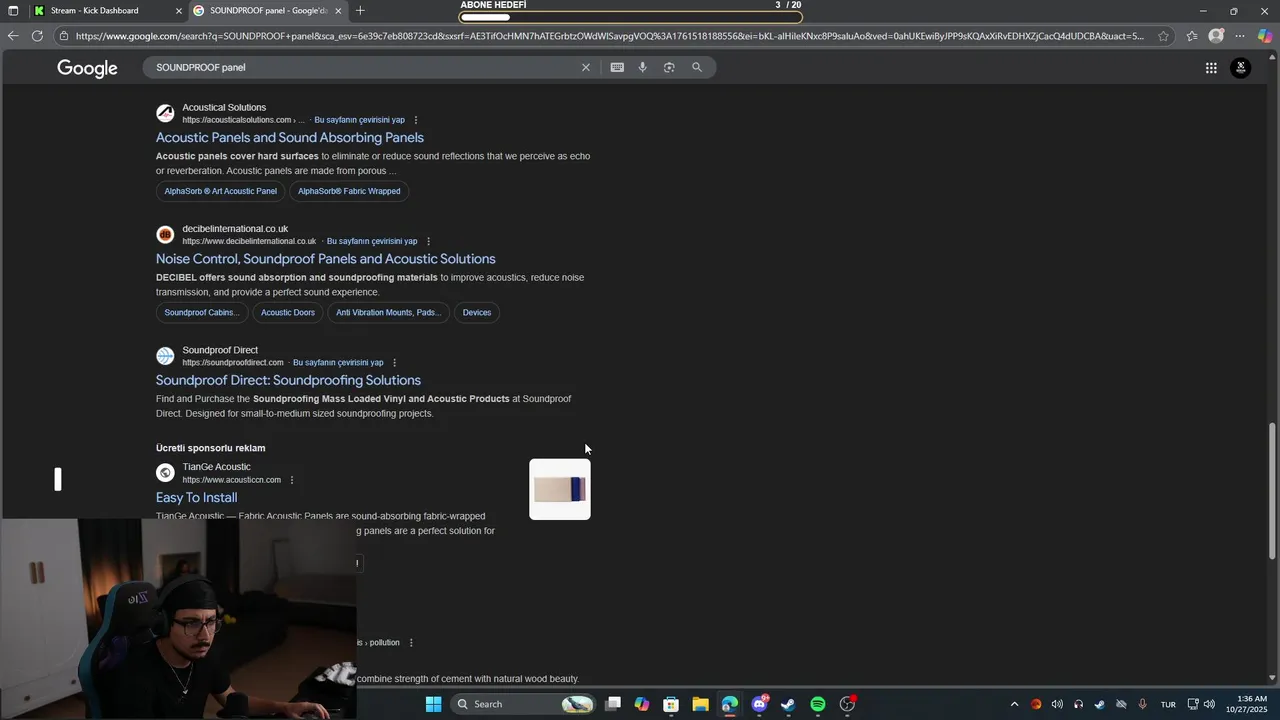
Task: Open more options for decibelinternational result
Action: [428, 241]
